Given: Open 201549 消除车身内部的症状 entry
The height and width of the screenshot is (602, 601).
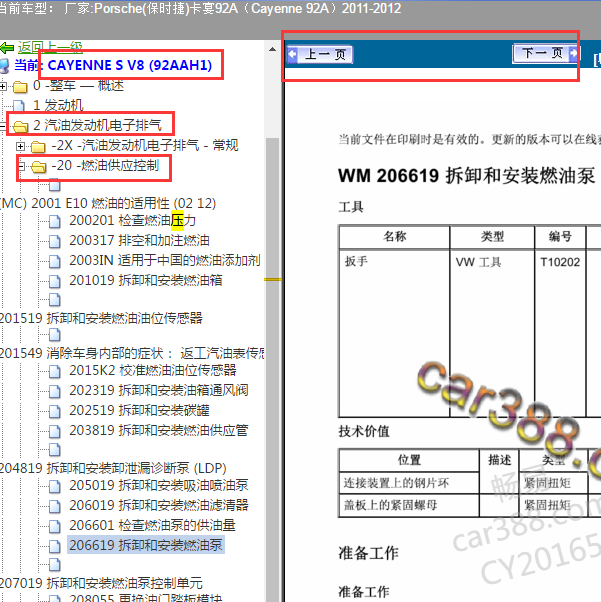Looking at the screenshot, I should coord(132,353).
